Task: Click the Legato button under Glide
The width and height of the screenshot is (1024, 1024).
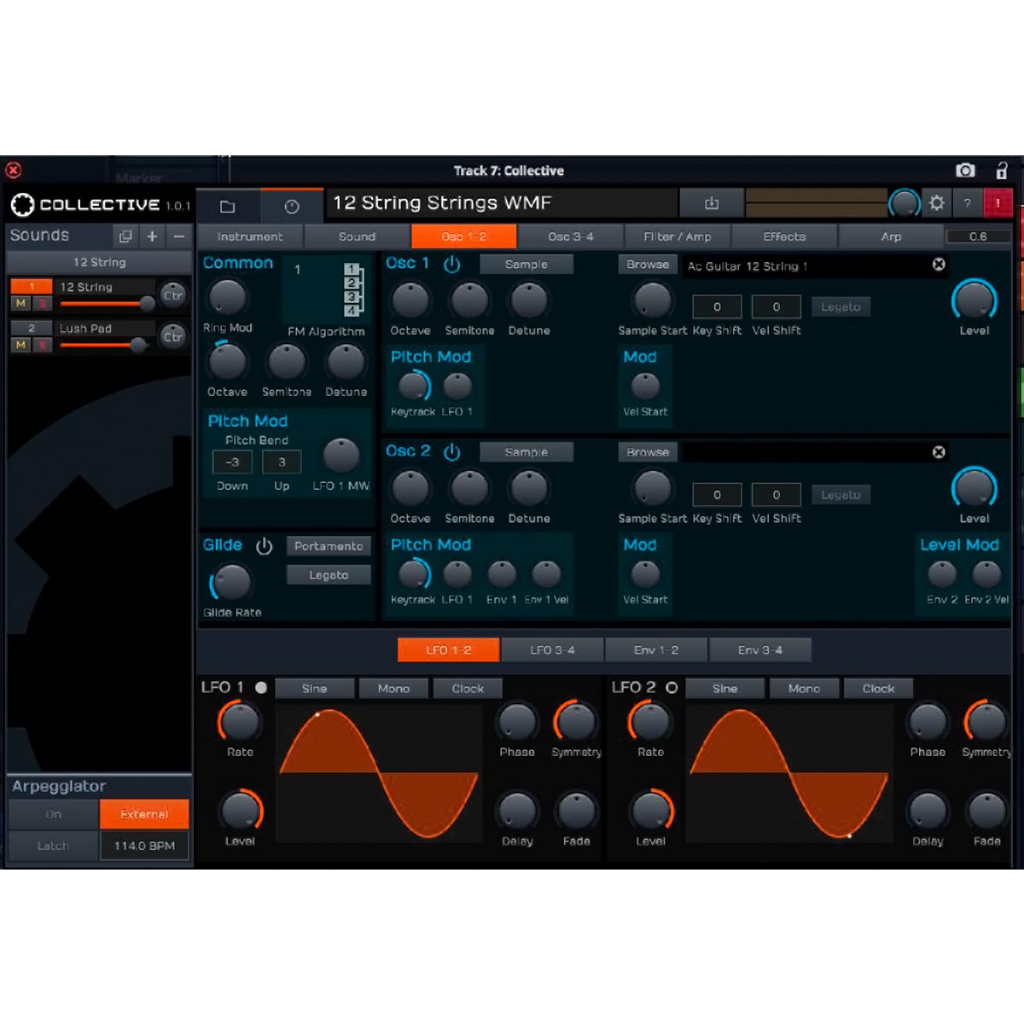Action: 328,575
